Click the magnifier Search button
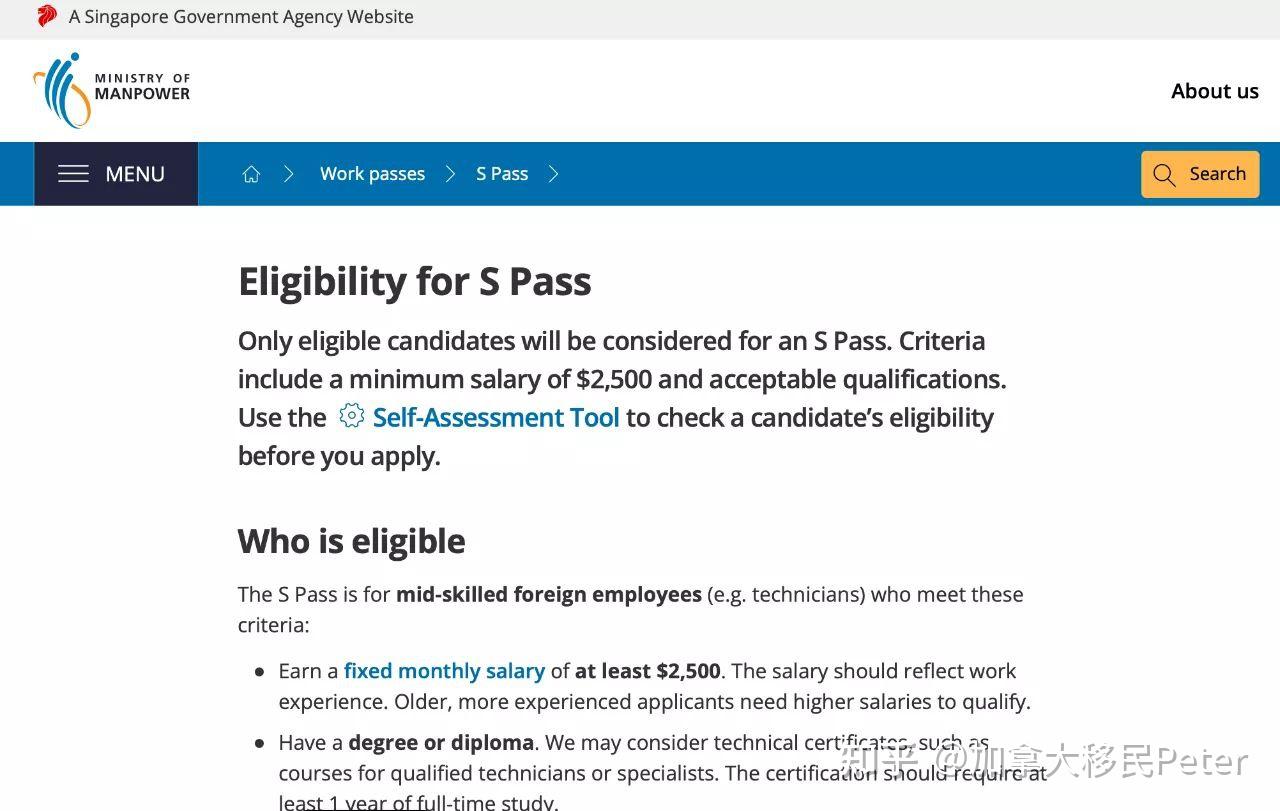 (x=1199, y=174)
